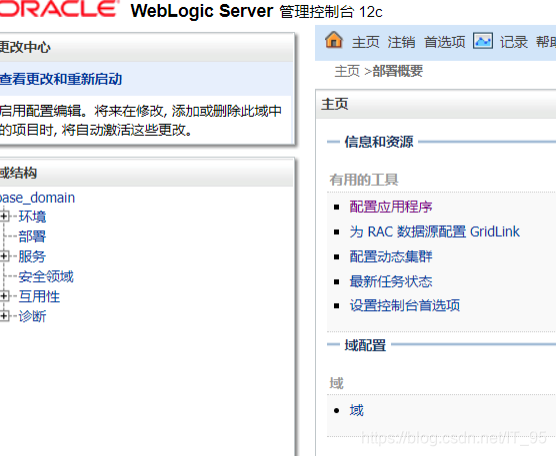Click the 有用的工具 subheading
This screenshot has height=456, width=556.
pos(364,180)
